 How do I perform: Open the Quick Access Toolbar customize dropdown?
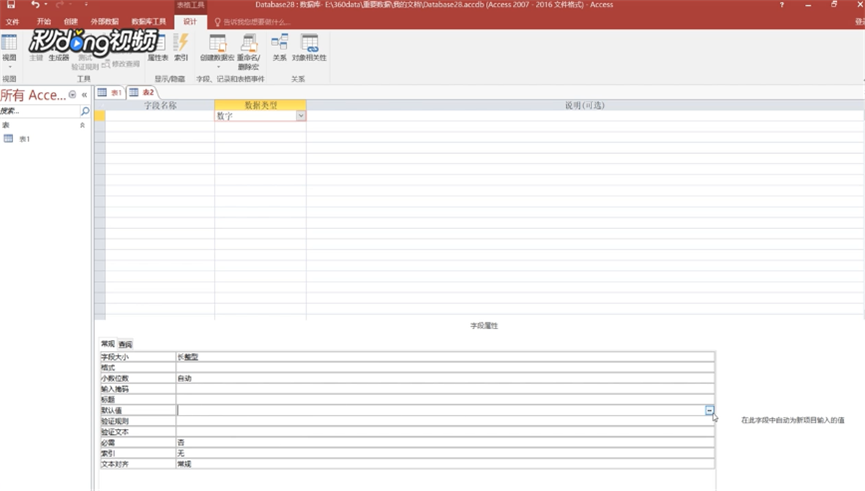pos(86,4)
